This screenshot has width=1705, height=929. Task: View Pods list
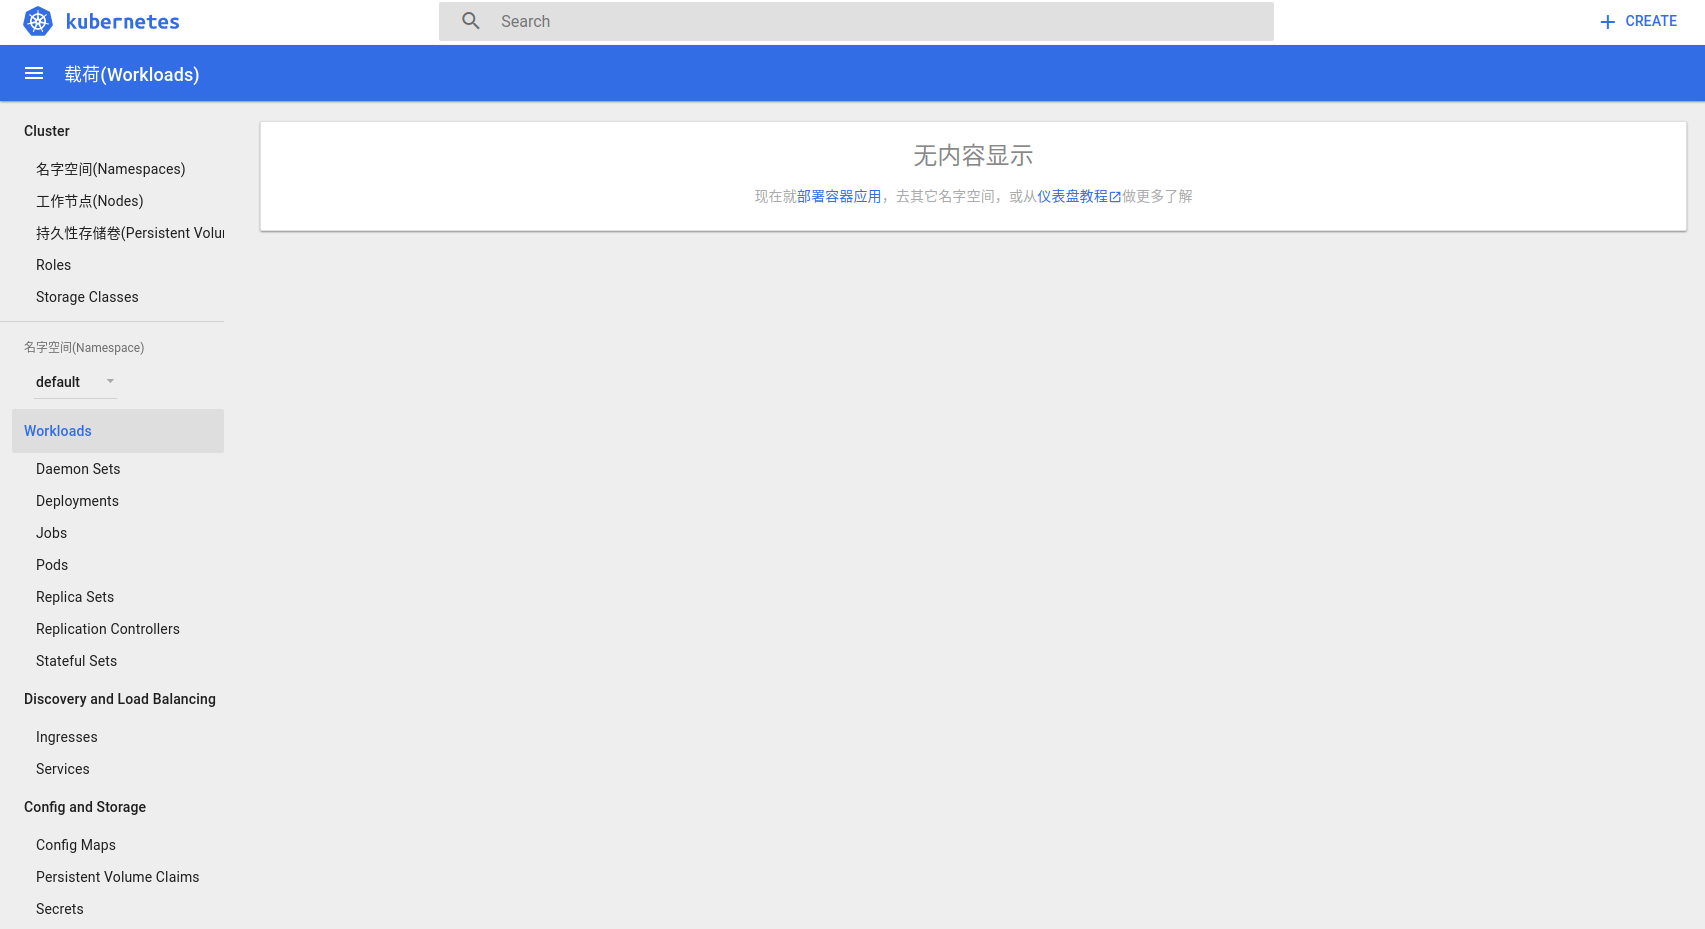52,565
